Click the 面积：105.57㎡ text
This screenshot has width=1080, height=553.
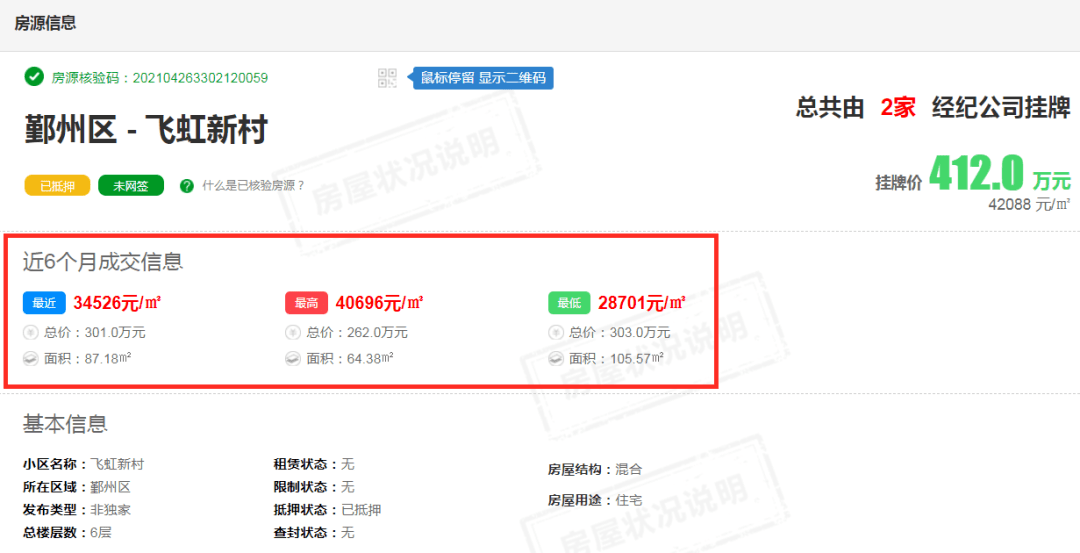[x=616, y=359]
